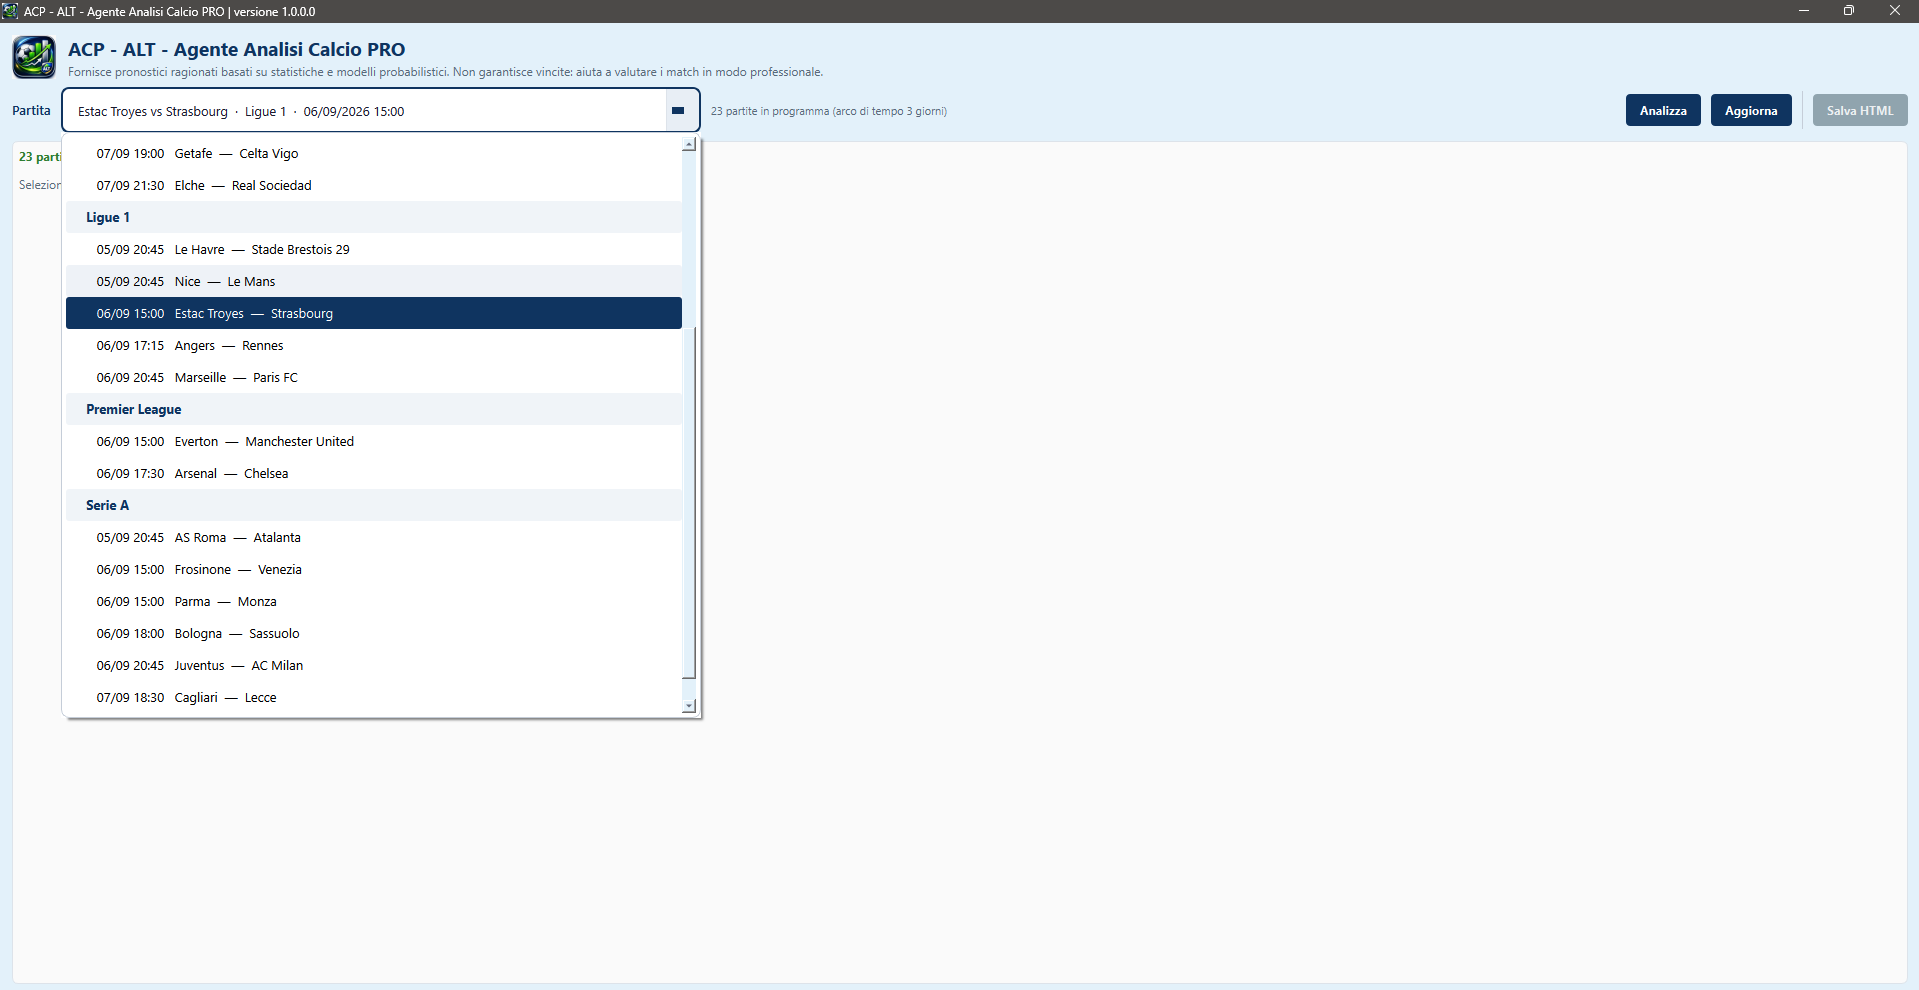
Task: Pick the Bologna — Sassuolo match
Action: click(x=374, y=633)
